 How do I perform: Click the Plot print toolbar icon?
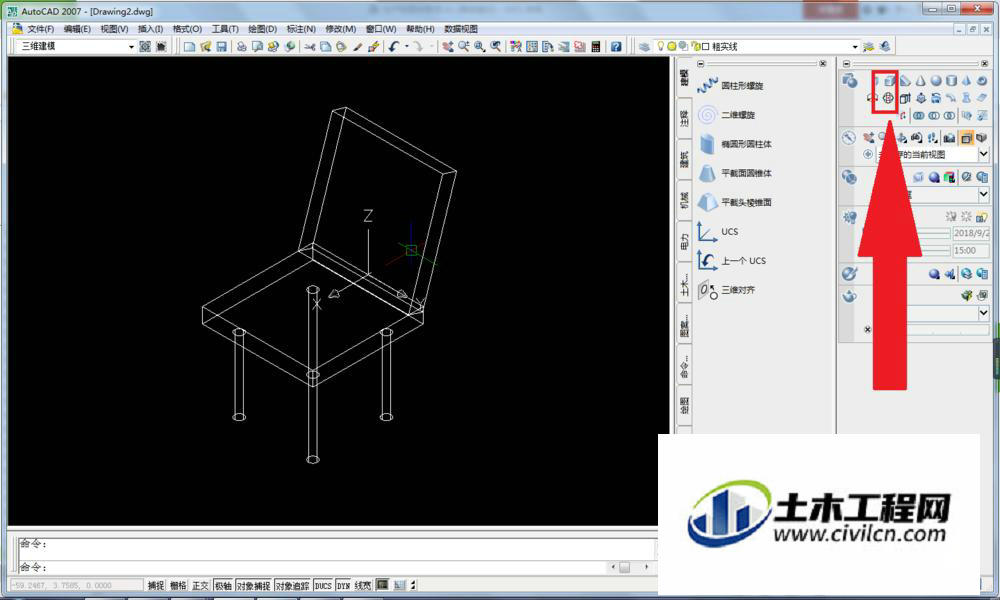(x=242, y=47)
